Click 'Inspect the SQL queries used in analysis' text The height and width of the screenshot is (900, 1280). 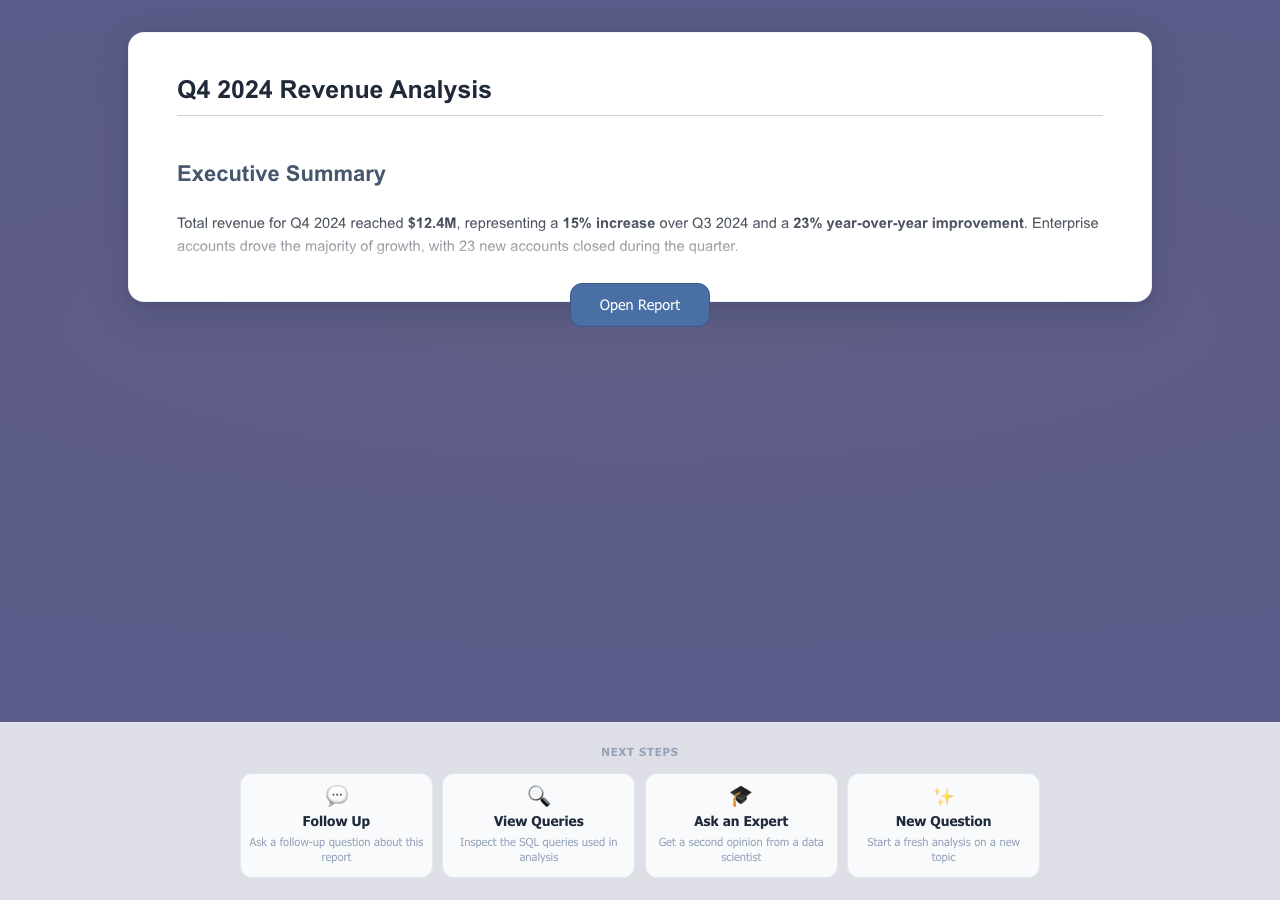coord(538,849)
